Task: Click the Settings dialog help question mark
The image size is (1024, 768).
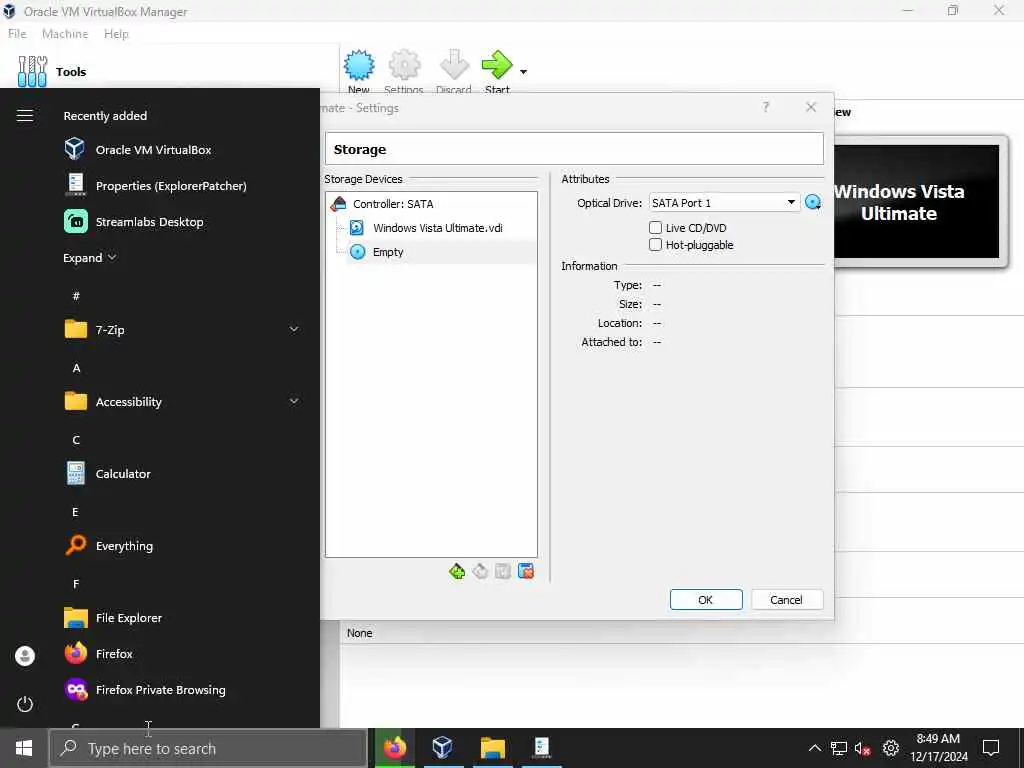Action: [x=765, y=107]
